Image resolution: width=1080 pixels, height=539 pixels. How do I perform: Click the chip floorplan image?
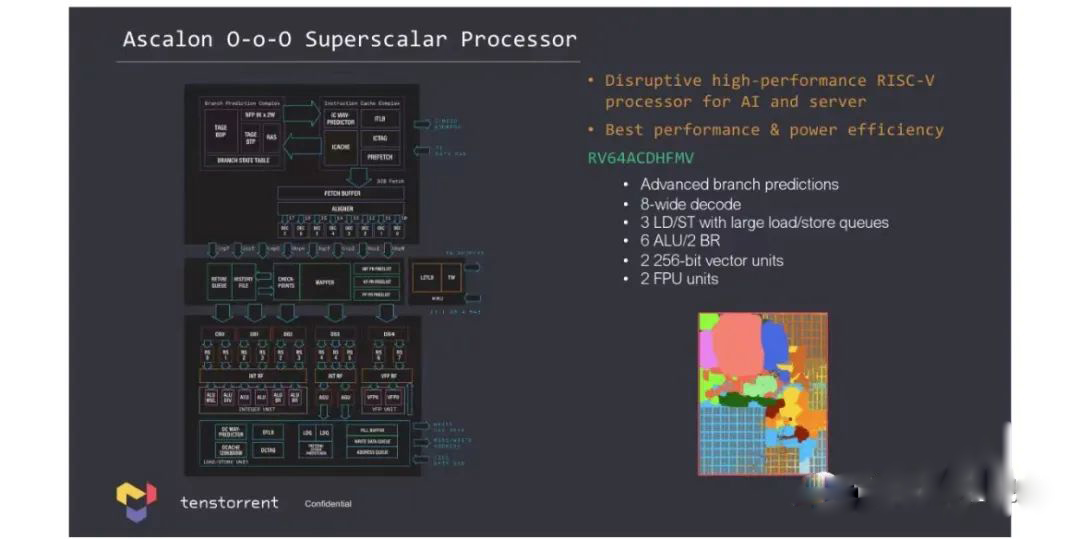[763, 394]
